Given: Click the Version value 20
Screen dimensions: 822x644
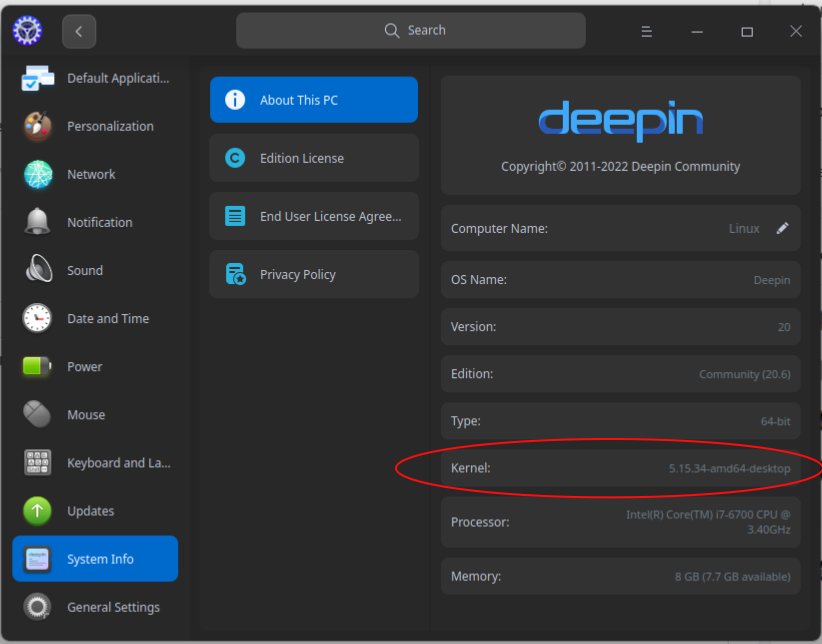Looking at the screenshot, I should pyautogui.click(x=784, y=327).
